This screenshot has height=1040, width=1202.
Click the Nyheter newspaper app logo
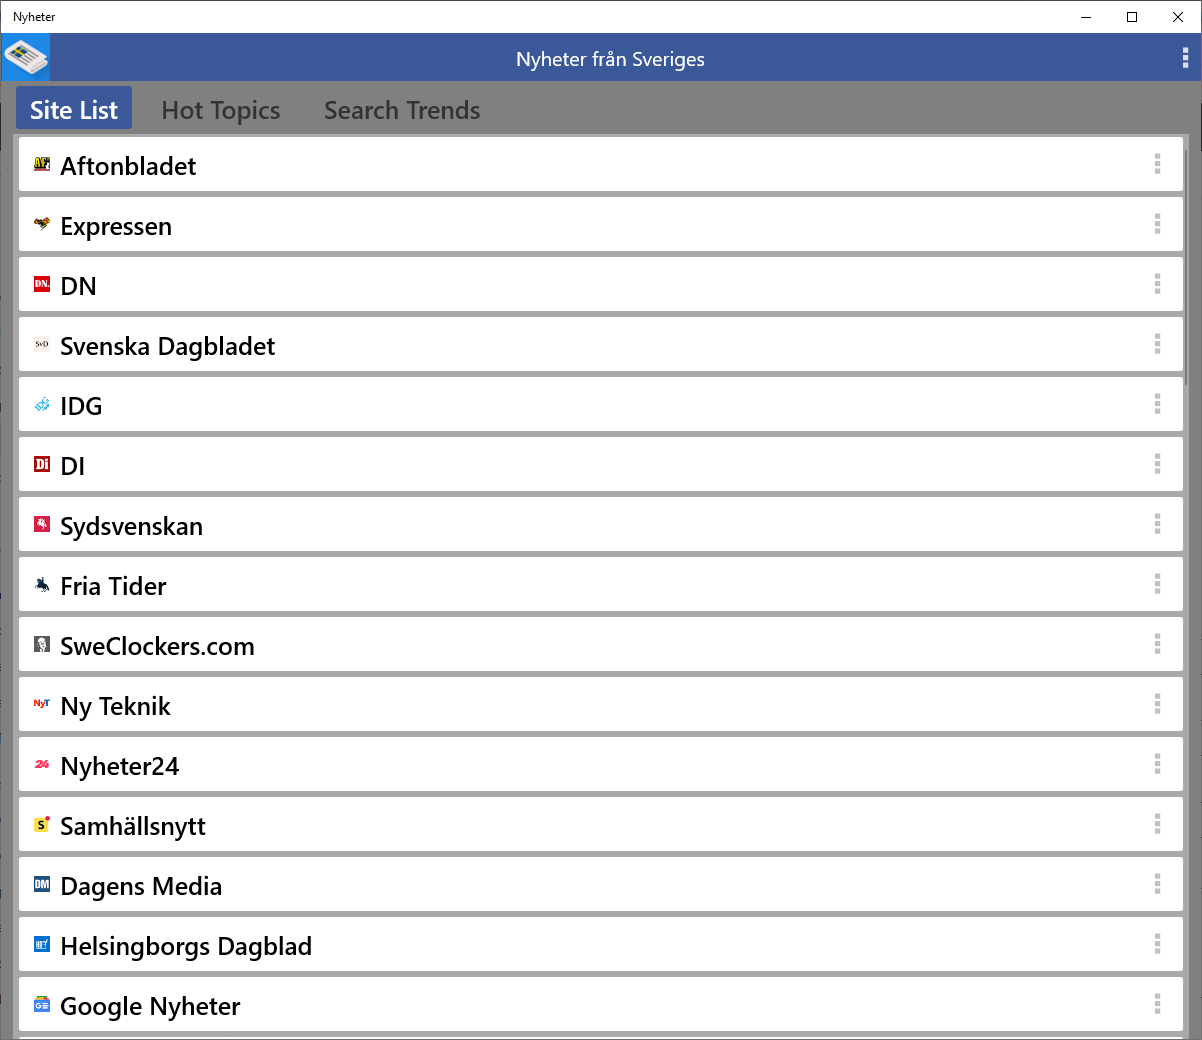[25, 58]
